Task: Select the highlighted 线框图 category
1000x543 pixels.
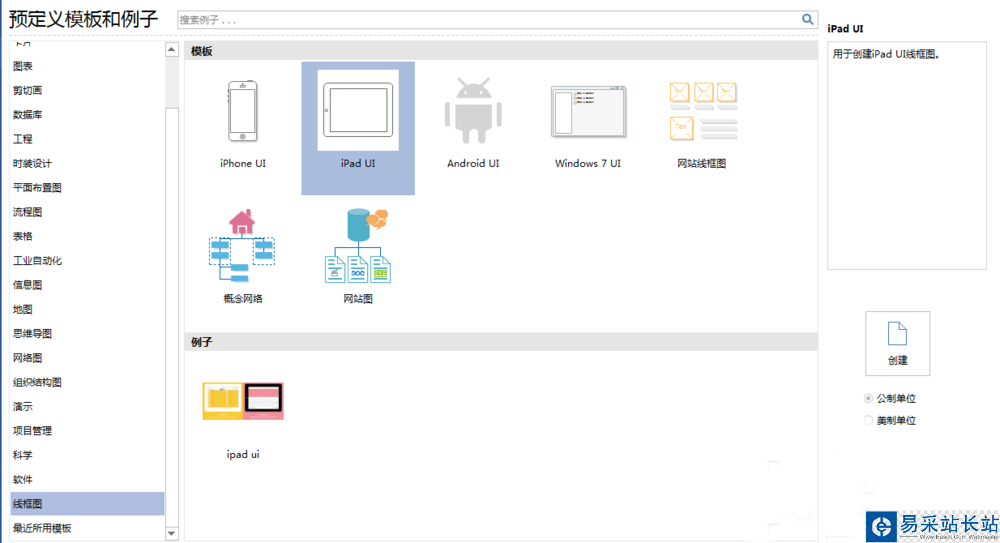Action: click(x=87, y=503)
